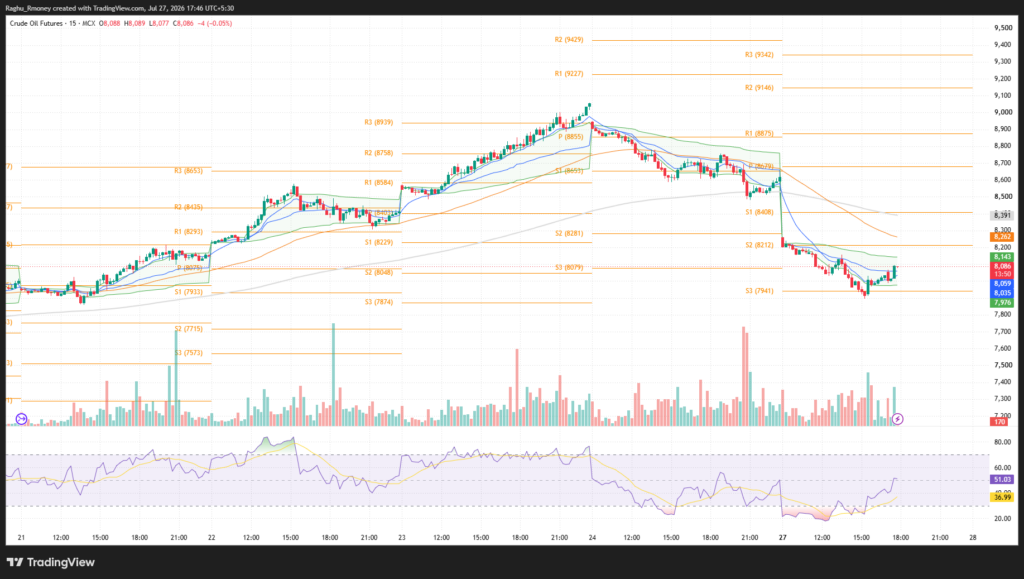The height and width of the screenshot is (579, 1024).
Task: Click the R2 (9429) pivot label
Action: coord(569,40)
